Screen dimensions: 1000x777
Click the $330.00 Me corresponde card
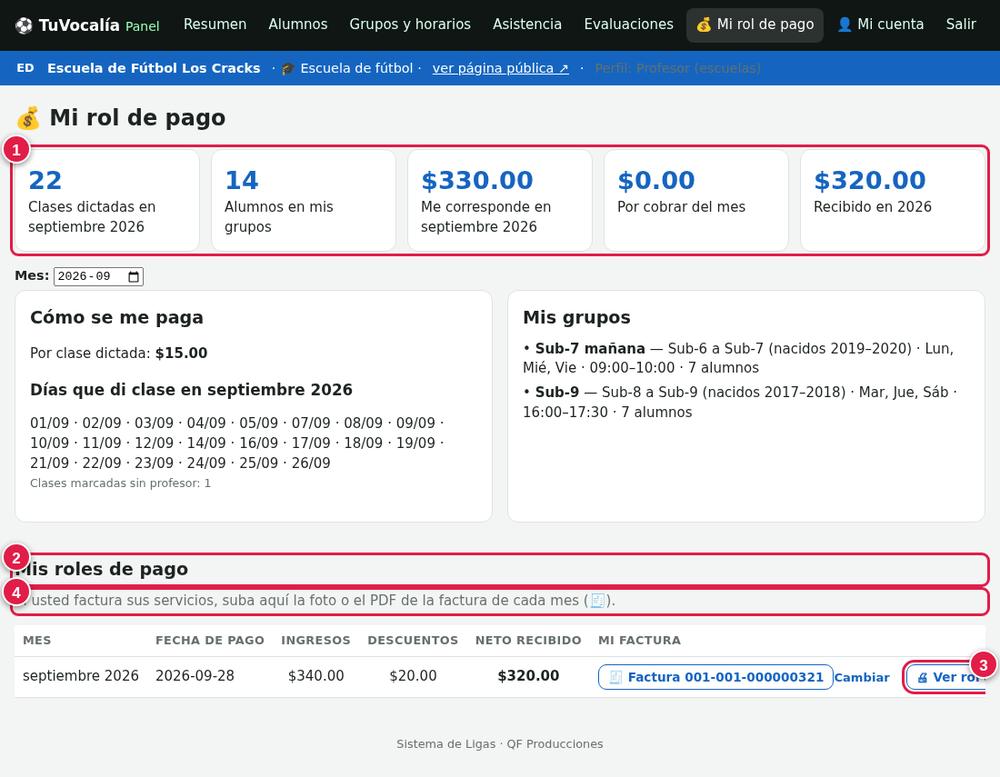499,200
